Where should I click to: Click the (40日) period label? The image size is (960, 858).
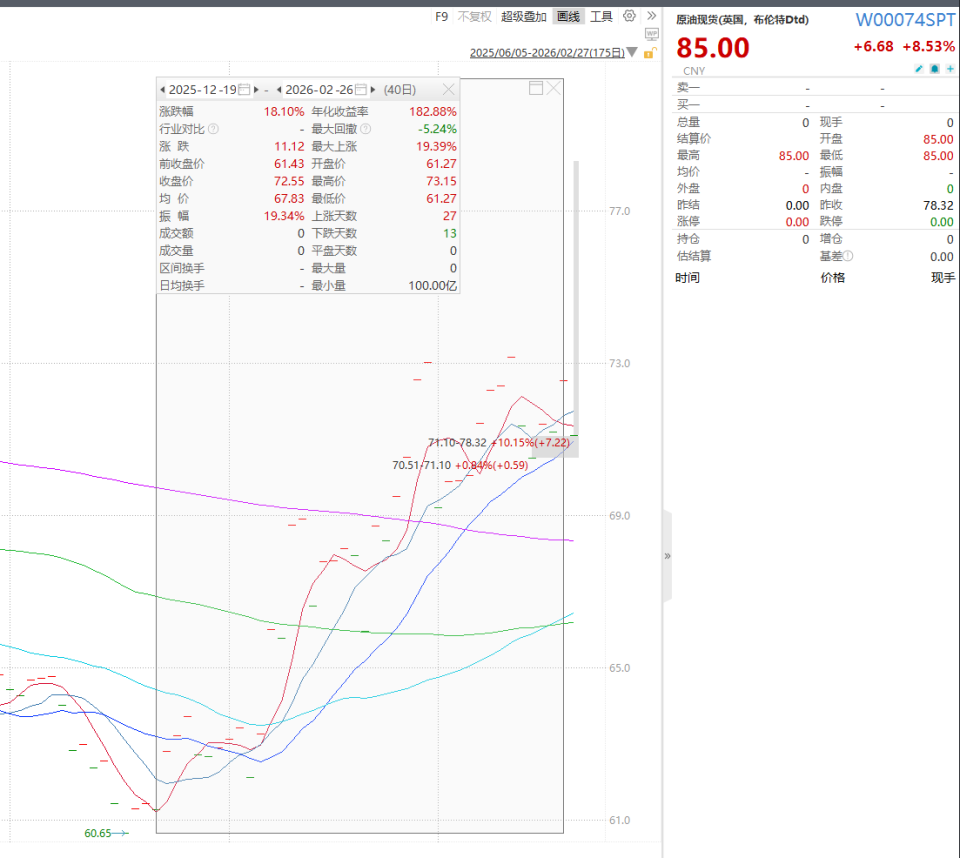coord(400,89)
